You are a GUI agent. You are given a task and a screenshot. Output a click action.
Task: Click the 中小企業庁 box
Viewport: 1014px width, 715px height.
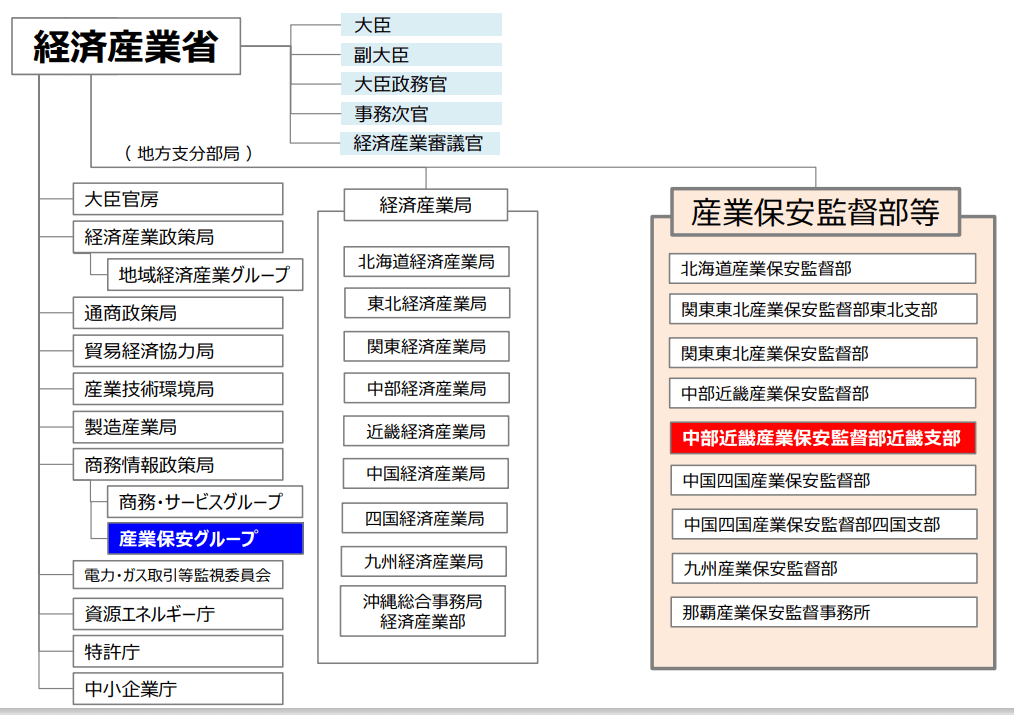coord(178,689)
